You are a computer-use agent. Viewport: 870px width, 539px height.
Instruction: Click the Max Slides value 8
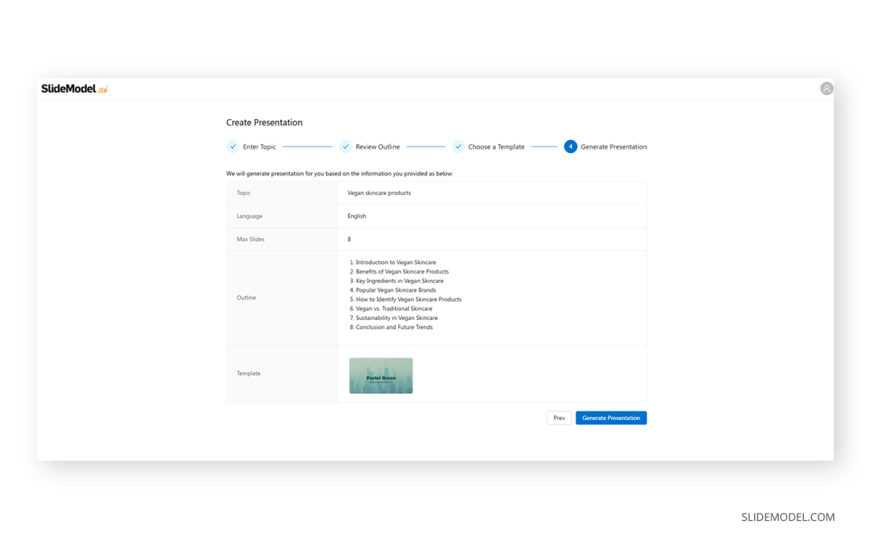coord(349,239)
